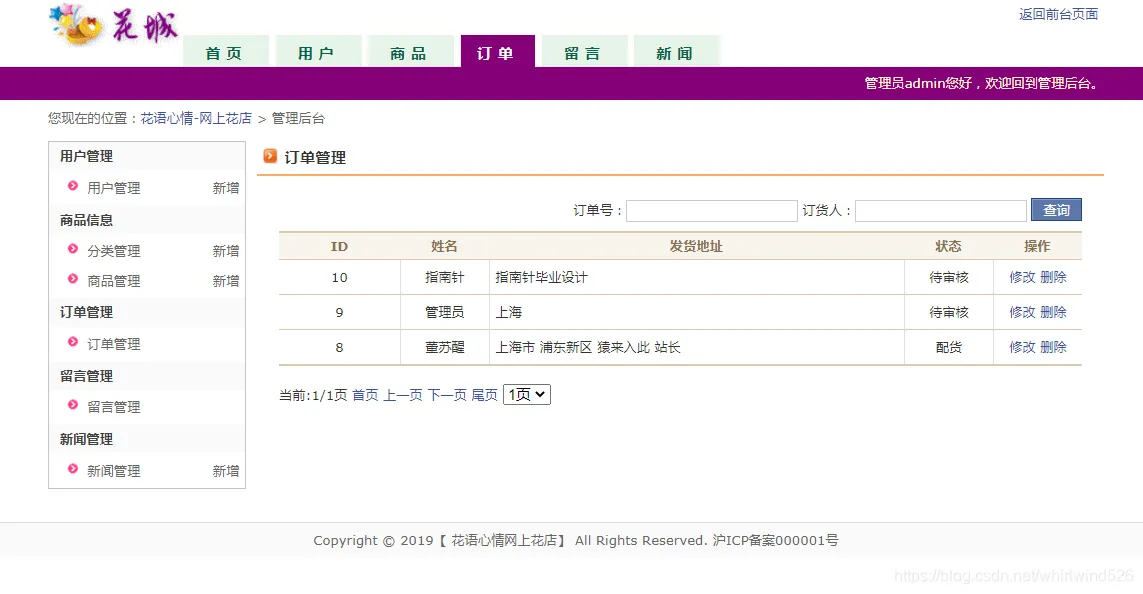Open 留言管理 in the sidebar
This screenshot has height=594, width=1143.
pos(114,407)
